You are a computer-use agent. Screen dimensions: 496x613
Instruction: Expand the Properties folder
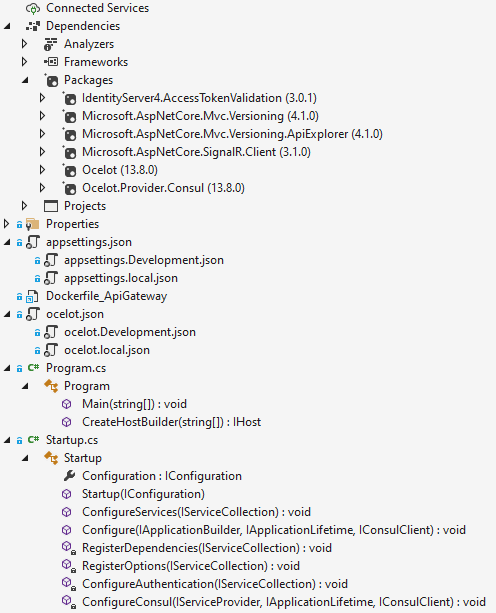[x=6, y=224]
